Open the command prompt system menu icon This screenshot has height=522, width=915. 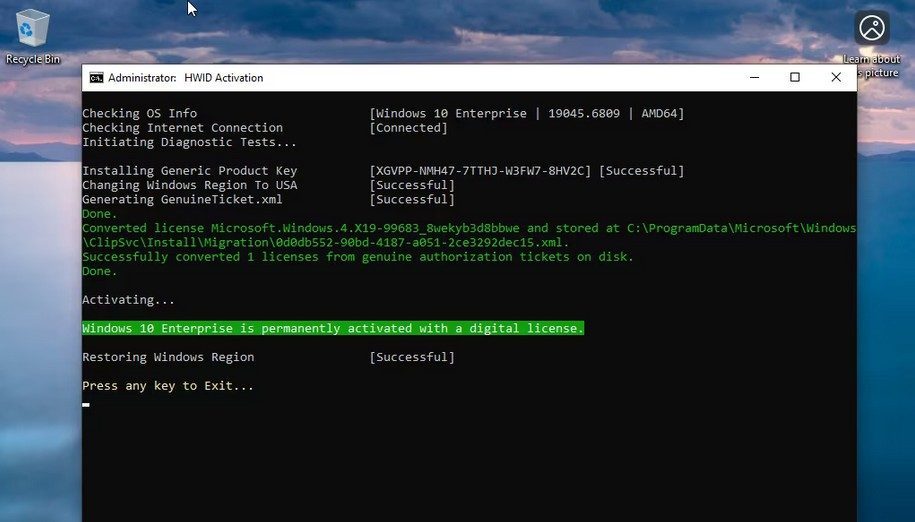[x=96, y=78]
